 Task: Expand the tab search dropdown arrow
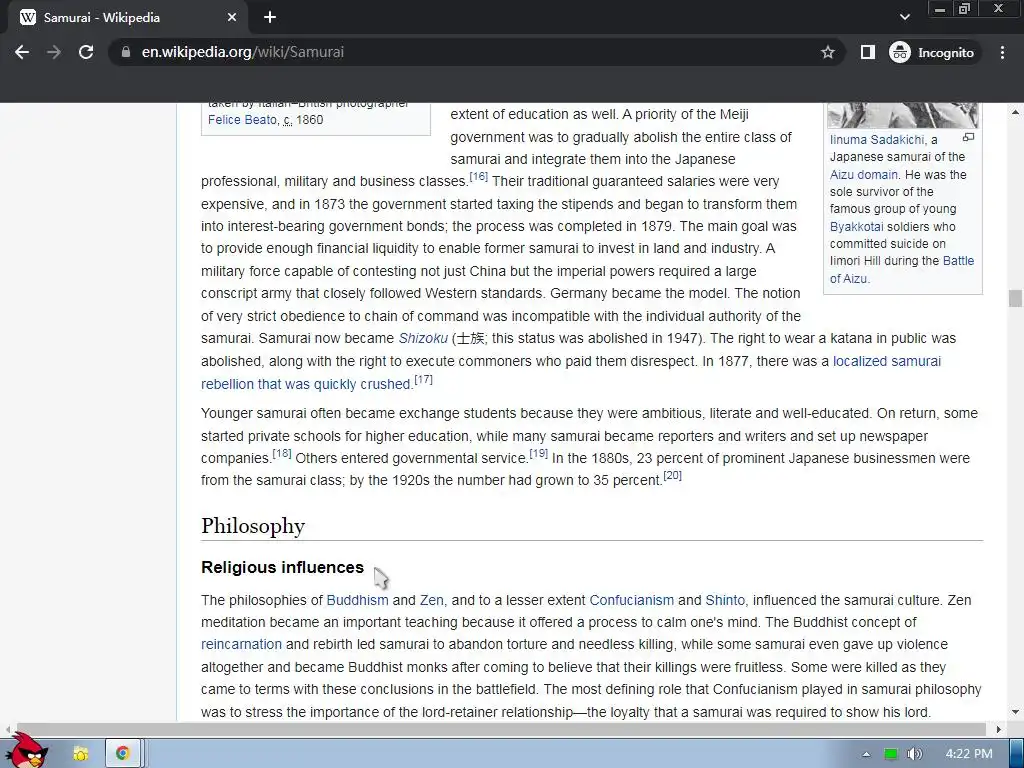click(x=904, y=17)
